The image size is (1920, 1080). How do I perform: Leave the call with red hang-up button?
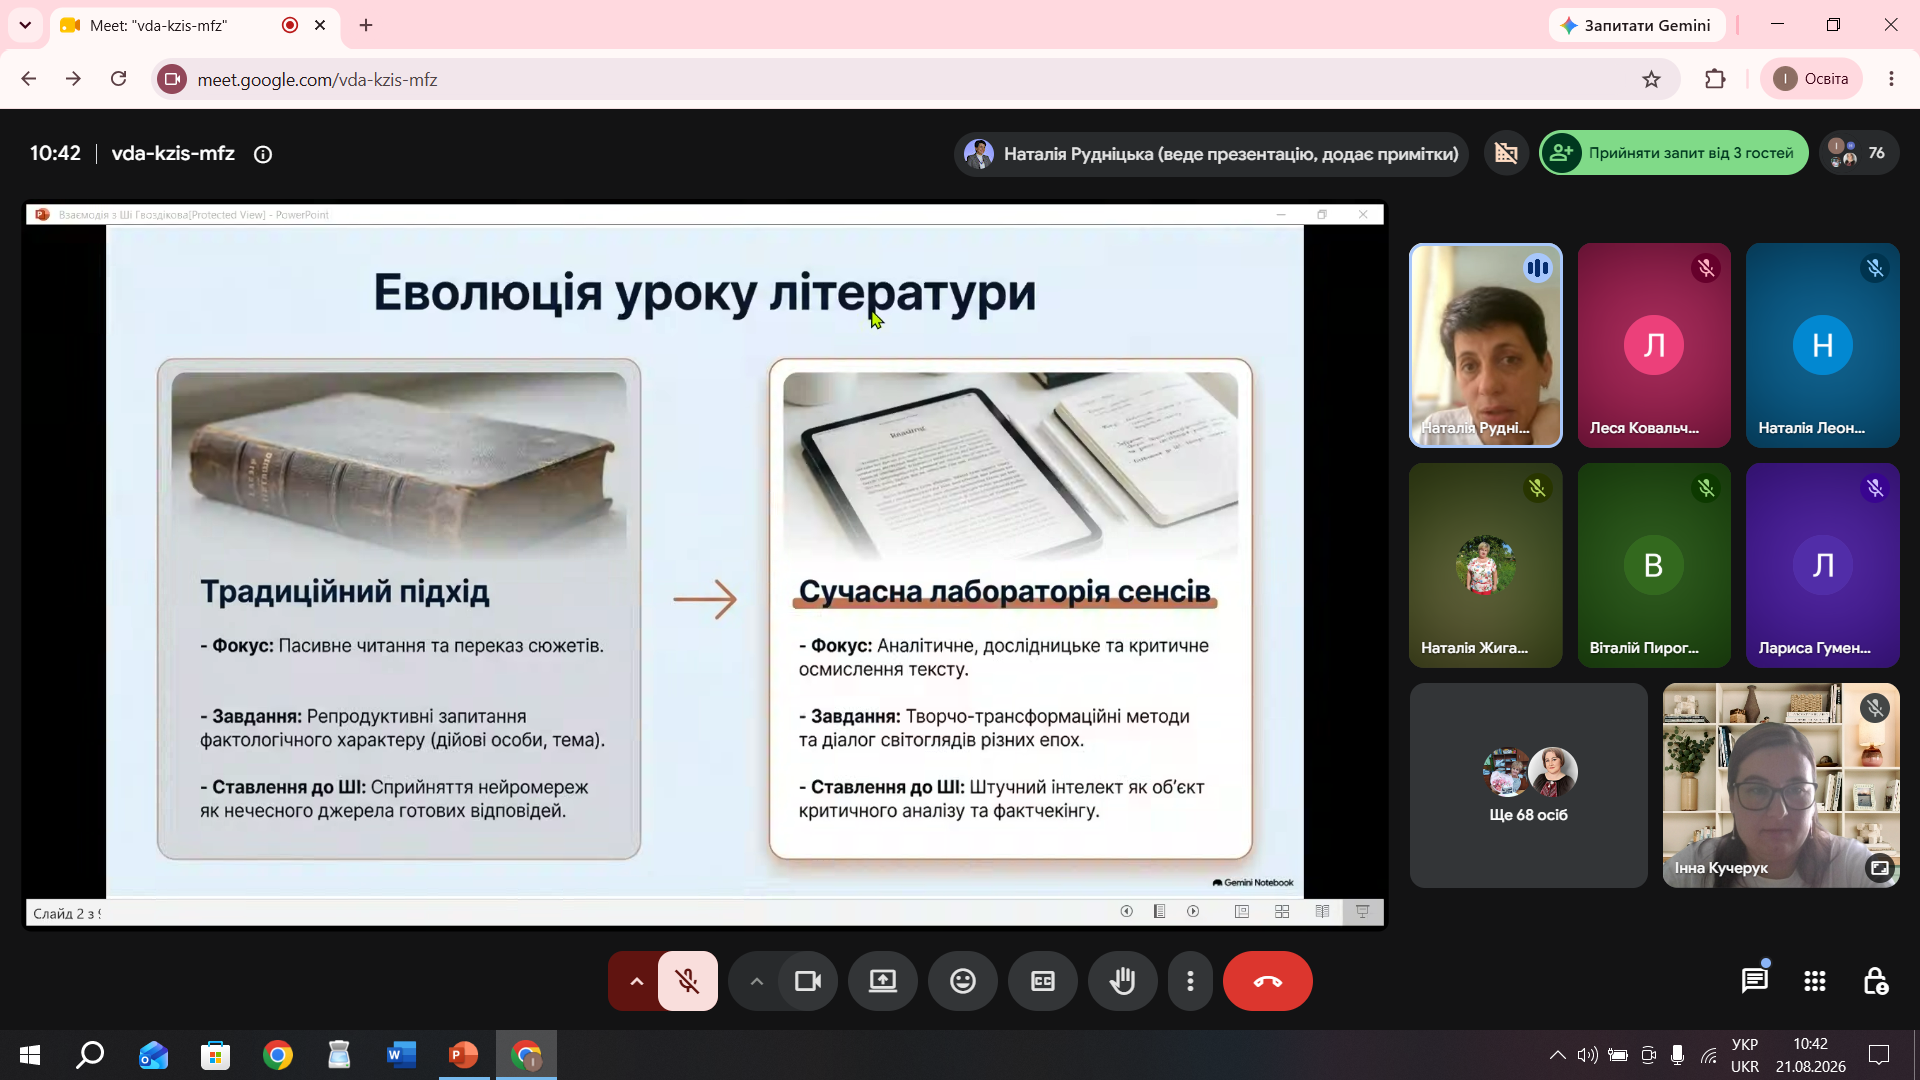pos(1268,981)
